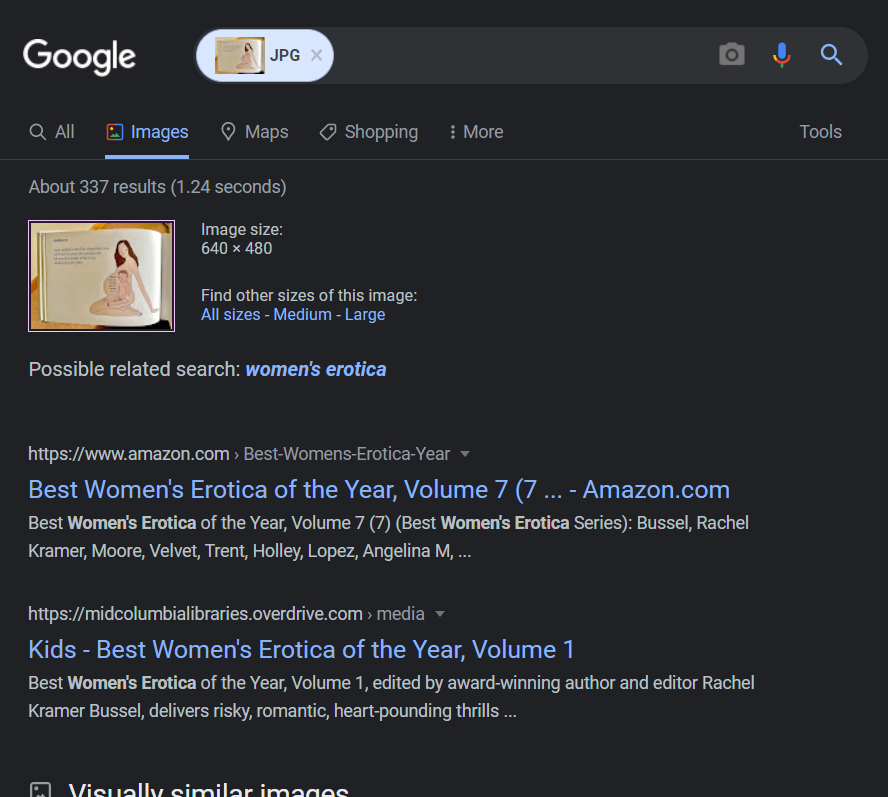The height and width of the screenshot is (797, 888).
Task: Expand the More menu
Action: point(476,132)
